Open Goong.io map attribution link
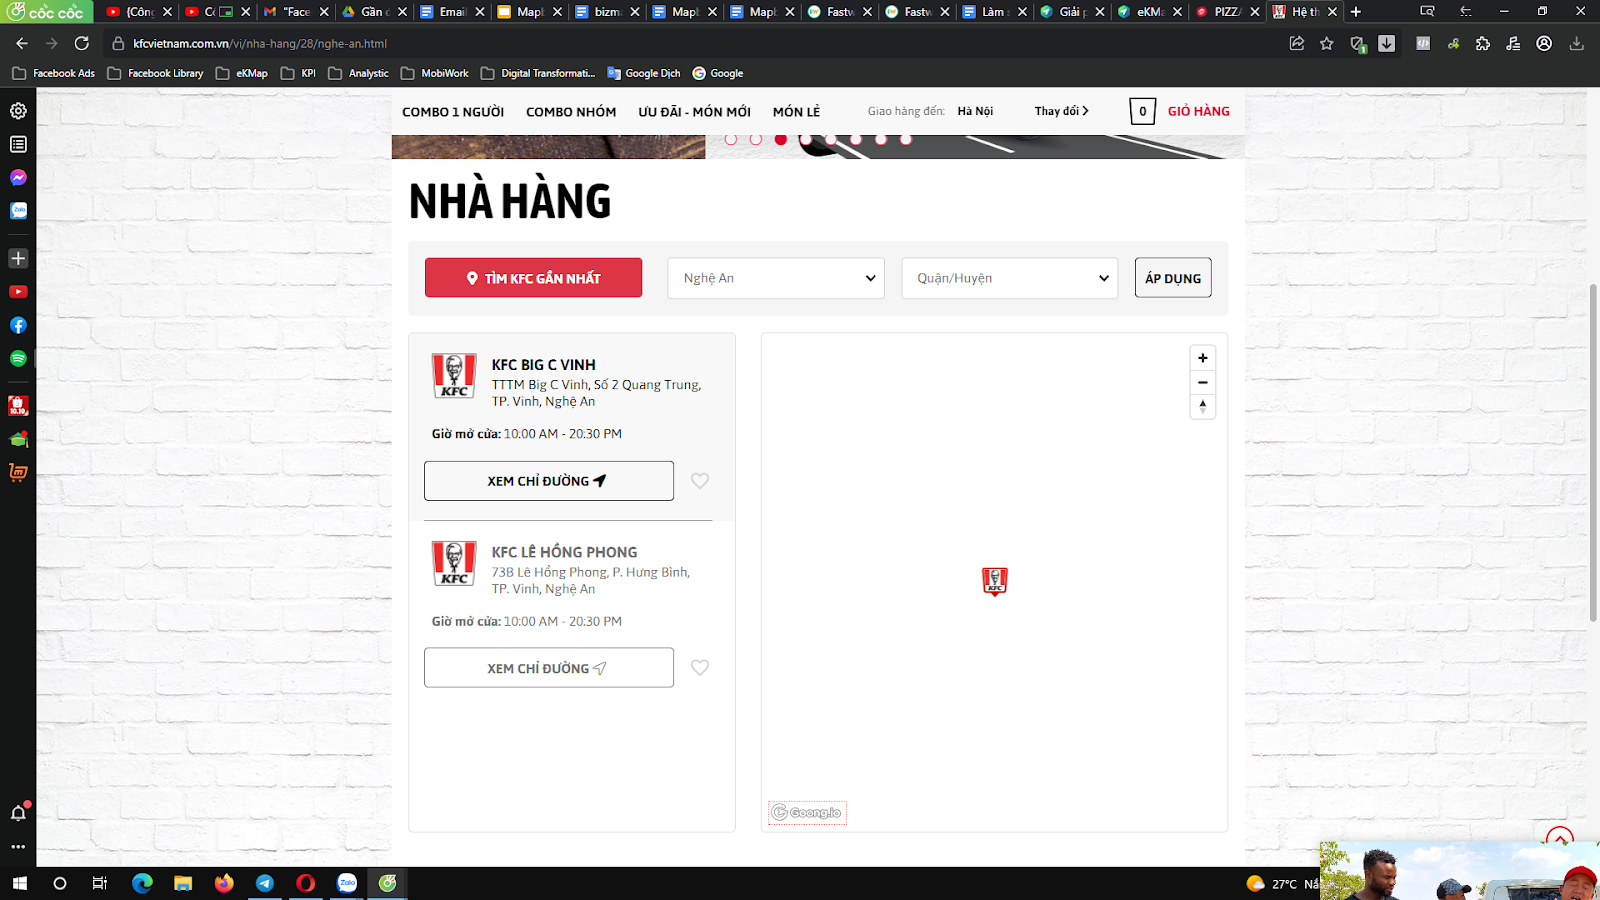Screen dimensions: 1600x900 point(807,813)
